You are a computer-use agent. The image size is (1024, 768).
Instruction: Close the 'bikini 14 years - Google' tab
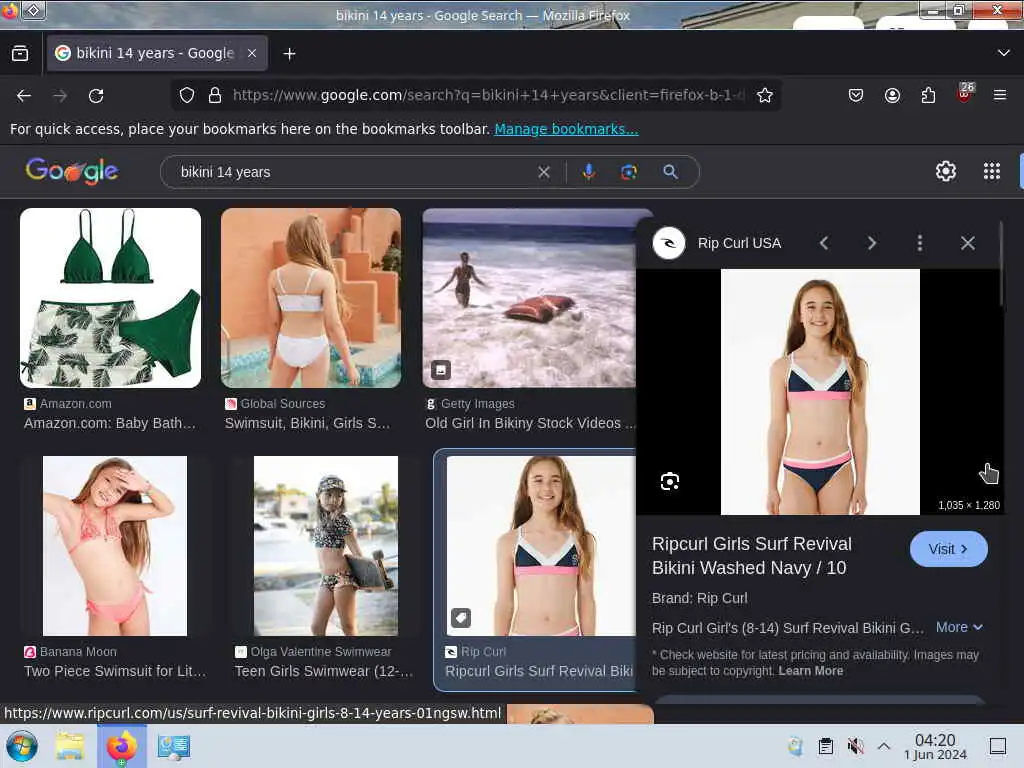[251, 53]
